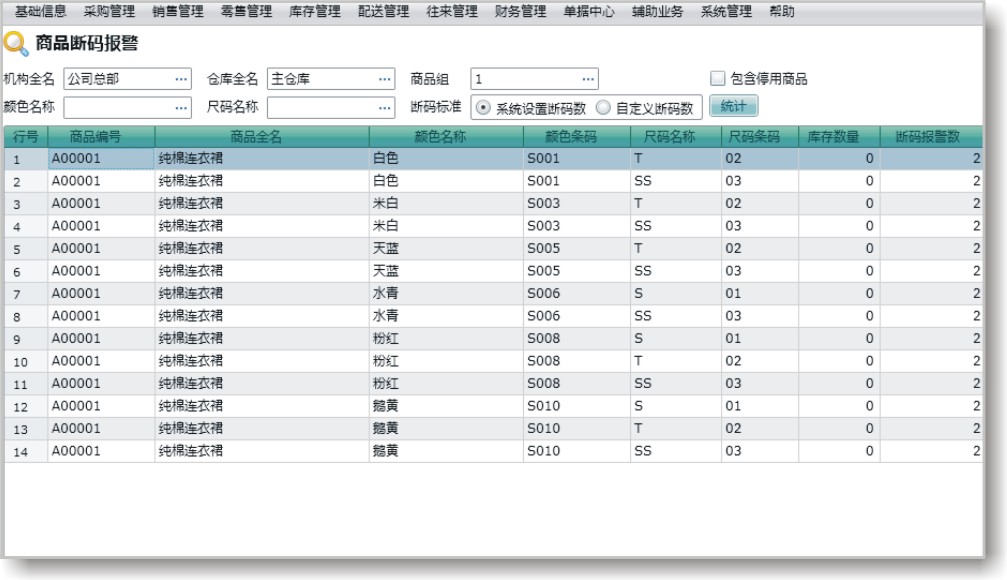Open the 零售管理 menu
Image resolution: width=1007 pixels, height=580 pixels.
247,11
